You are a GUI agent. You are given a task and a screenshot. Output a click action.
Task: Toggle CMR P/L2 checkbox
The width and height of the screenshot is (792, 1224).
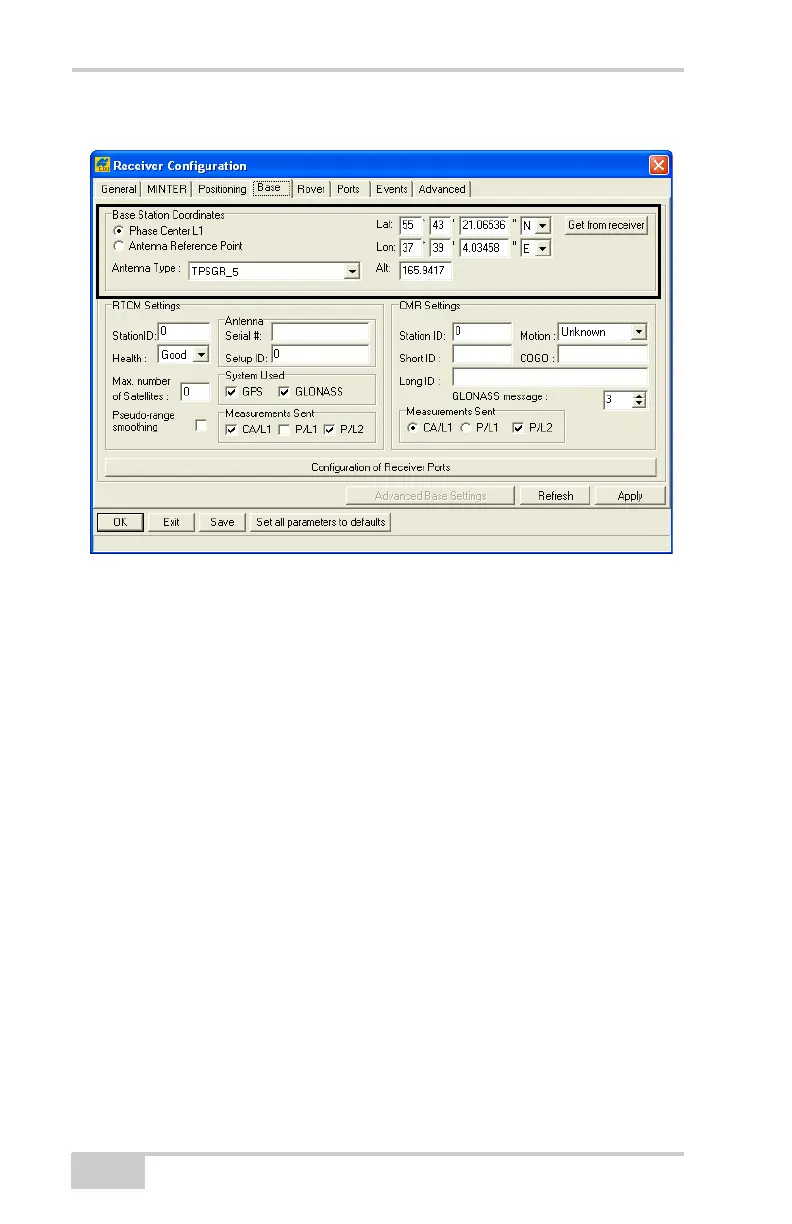[x=518, y=429]
